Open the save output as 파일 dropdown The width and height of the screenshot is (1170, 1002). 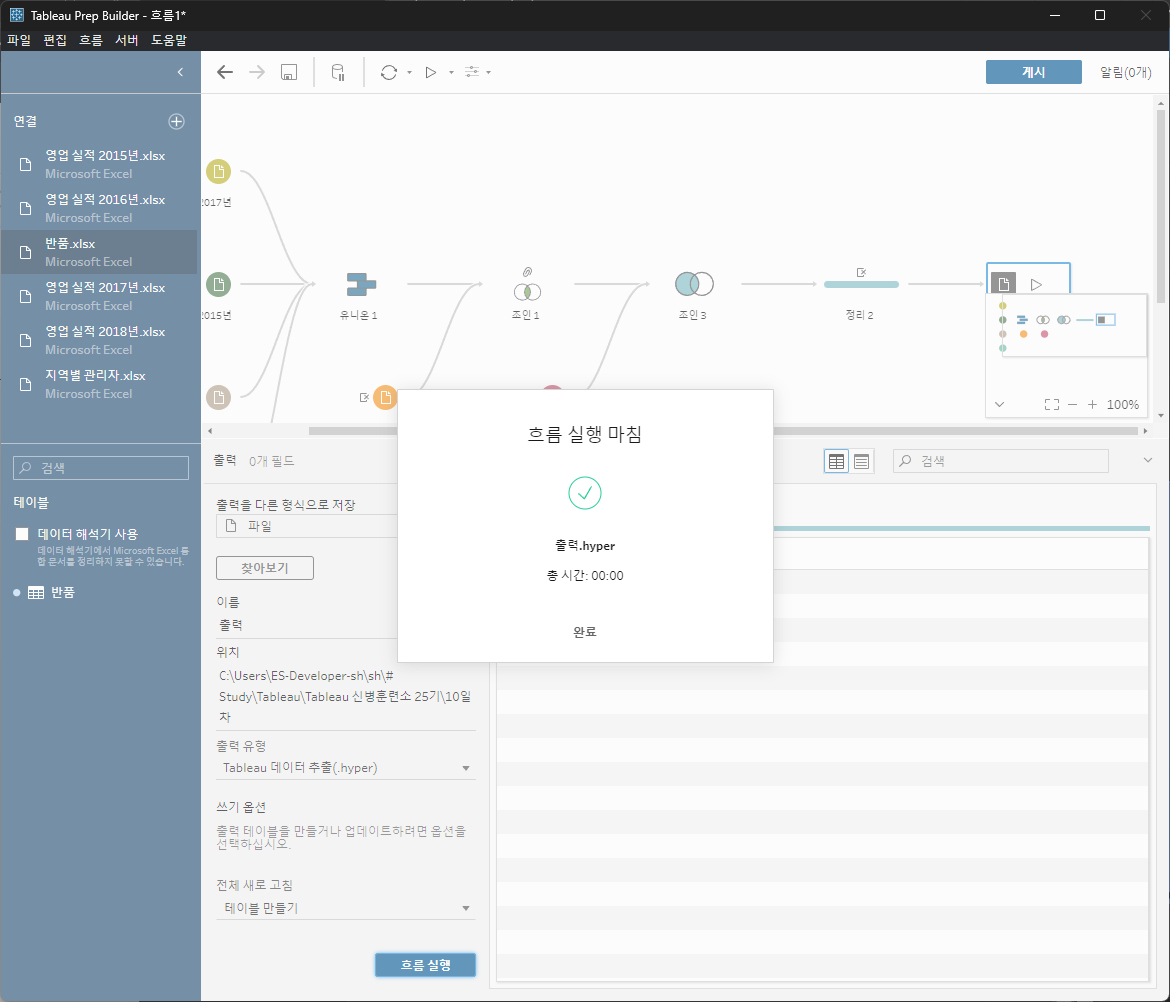(x=307, y=526)
